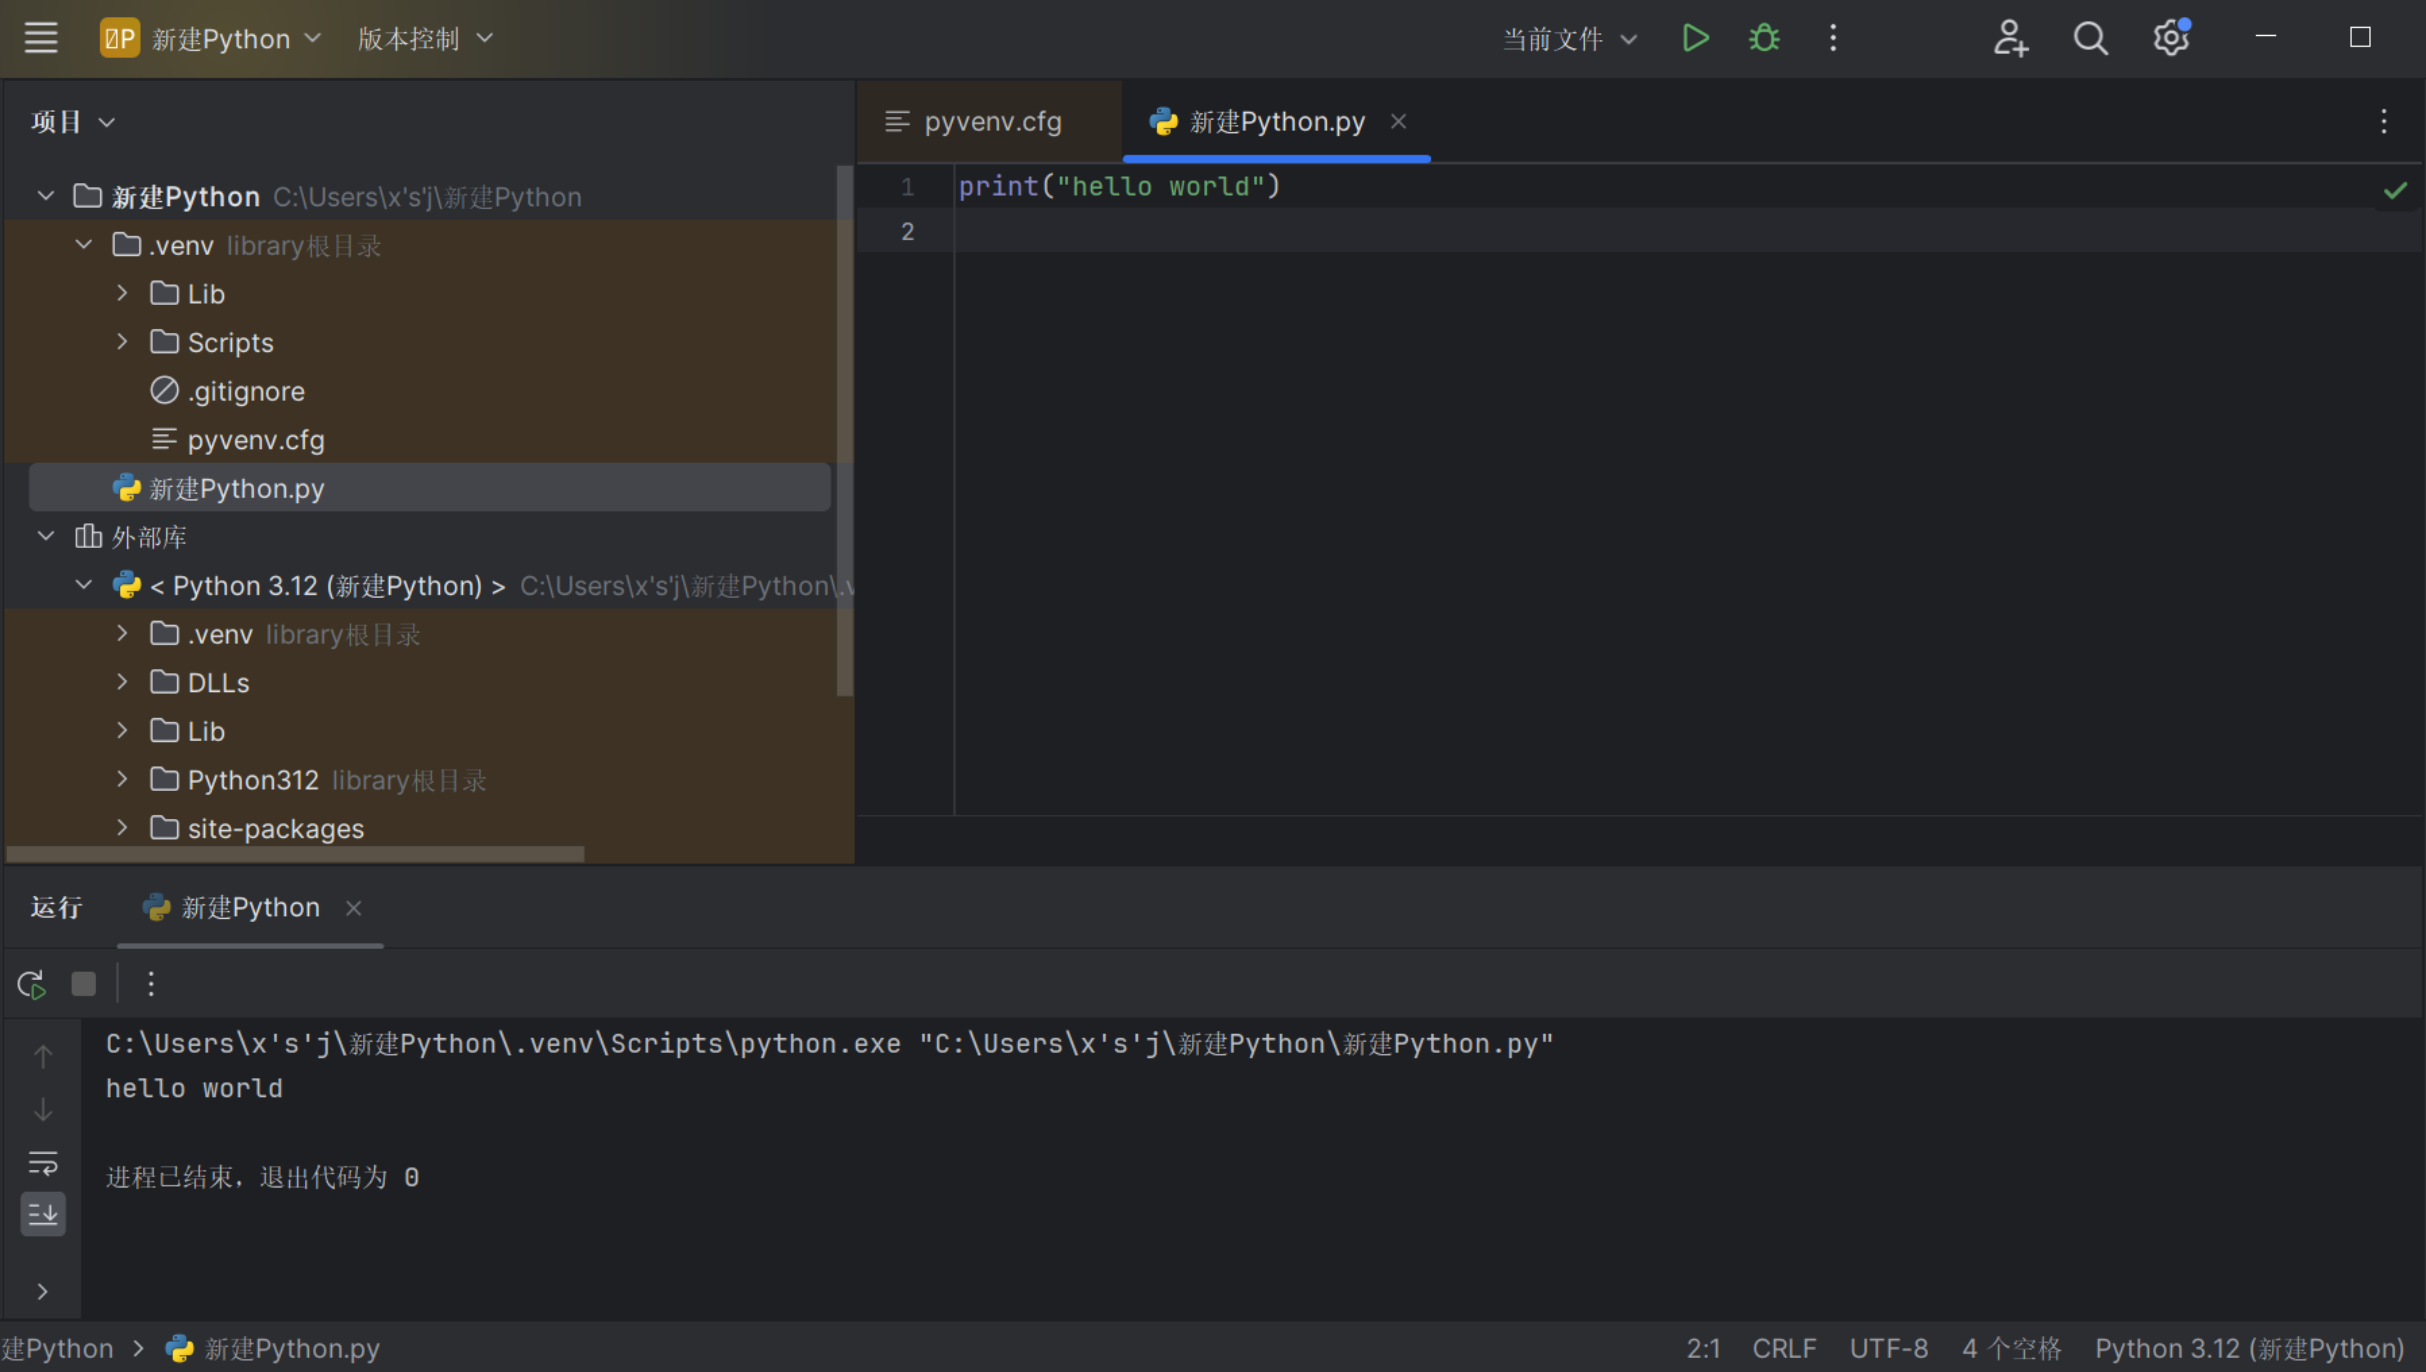The width and height of the screenshot is (2426, 1372).
Task: Rerun 新建Python in the run panel
Action: [32, 984]
